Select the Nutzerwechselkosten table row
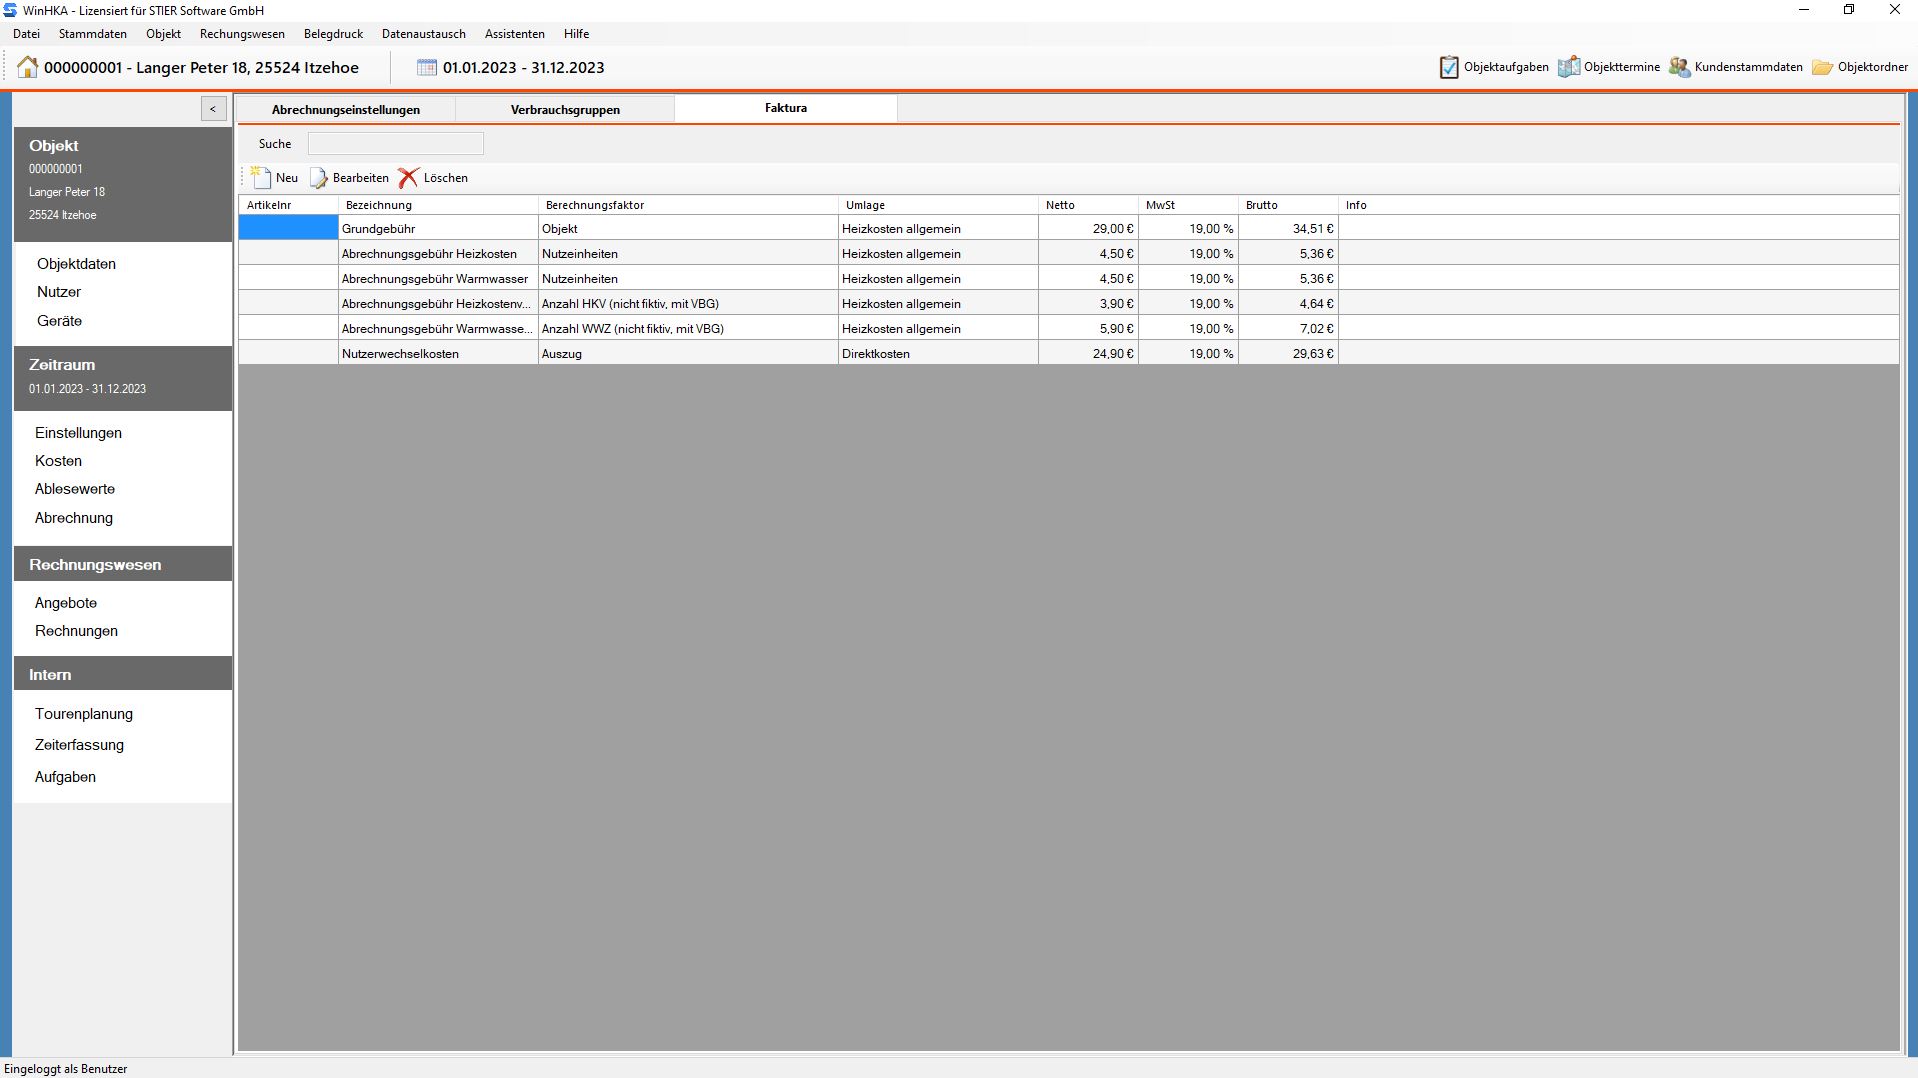Image resolution: width=1918 pixels, height=1078 pixels. coord(400,354)
